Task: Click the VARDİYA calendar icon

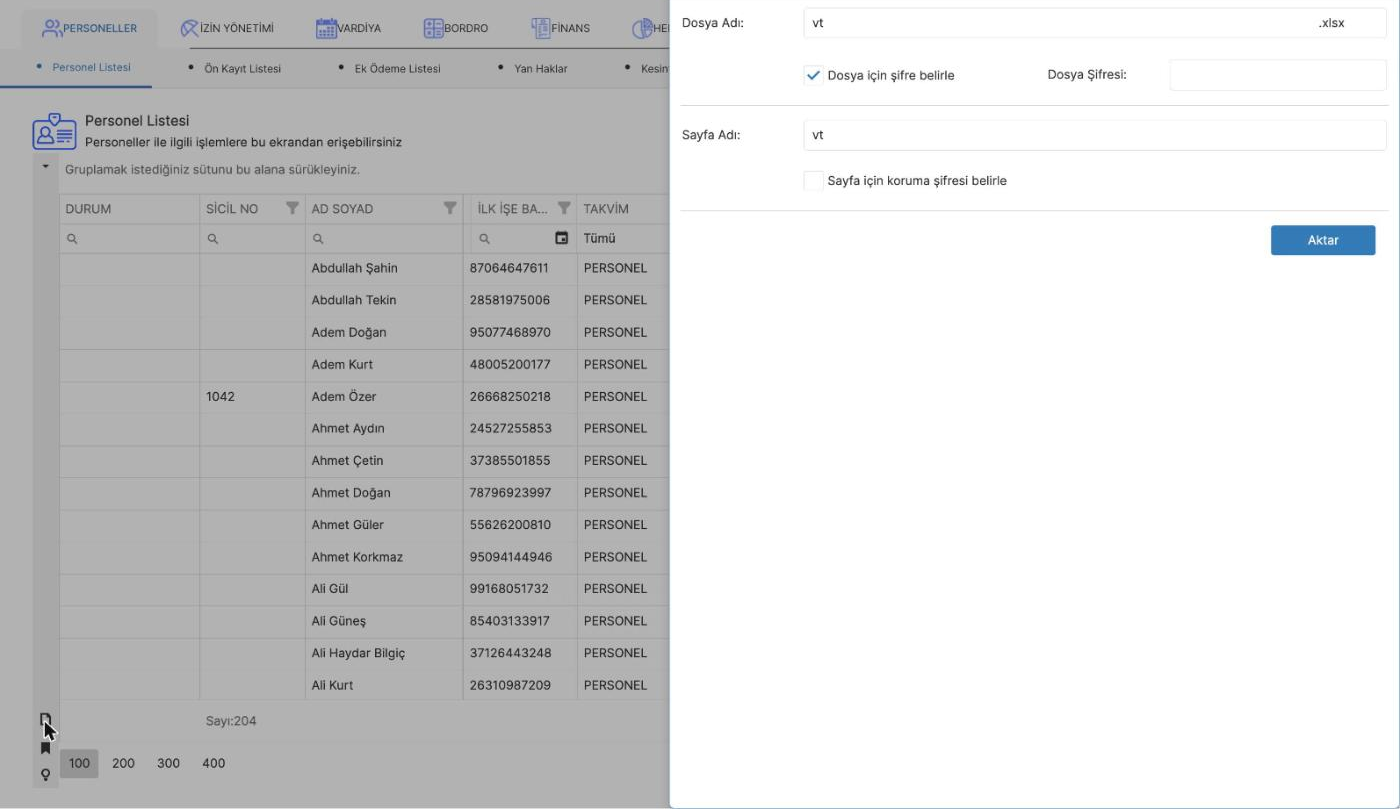Action: point(326,28)
